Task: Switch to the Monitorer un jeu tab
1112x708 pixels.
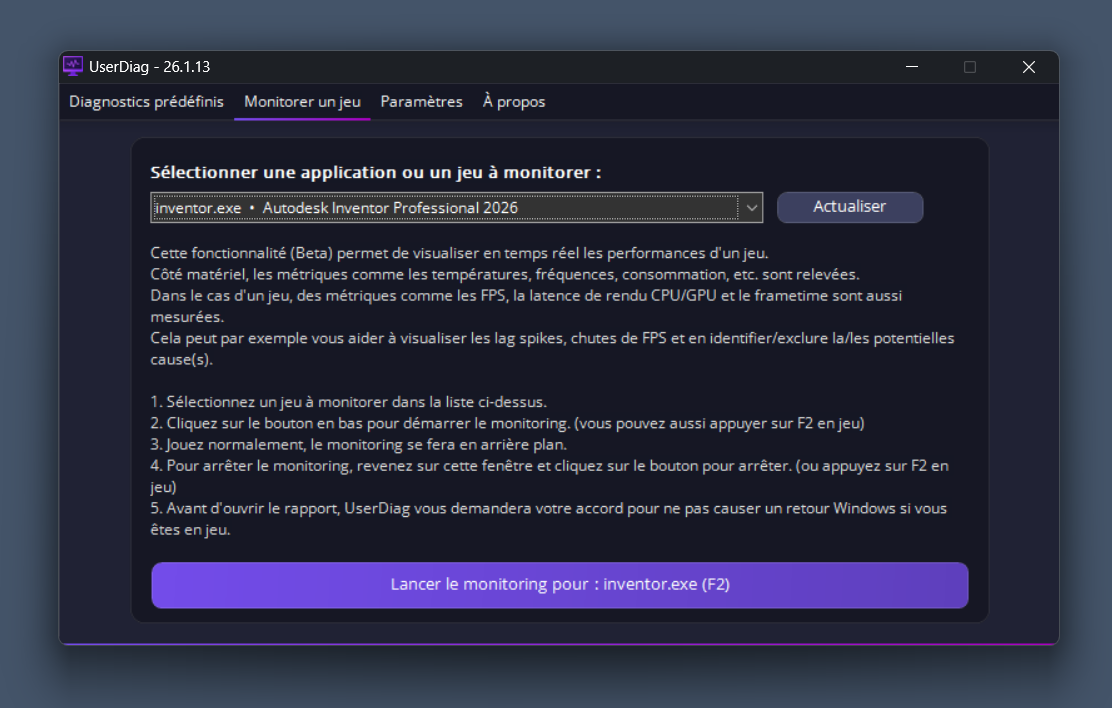Action: click(x=302, y=102)
